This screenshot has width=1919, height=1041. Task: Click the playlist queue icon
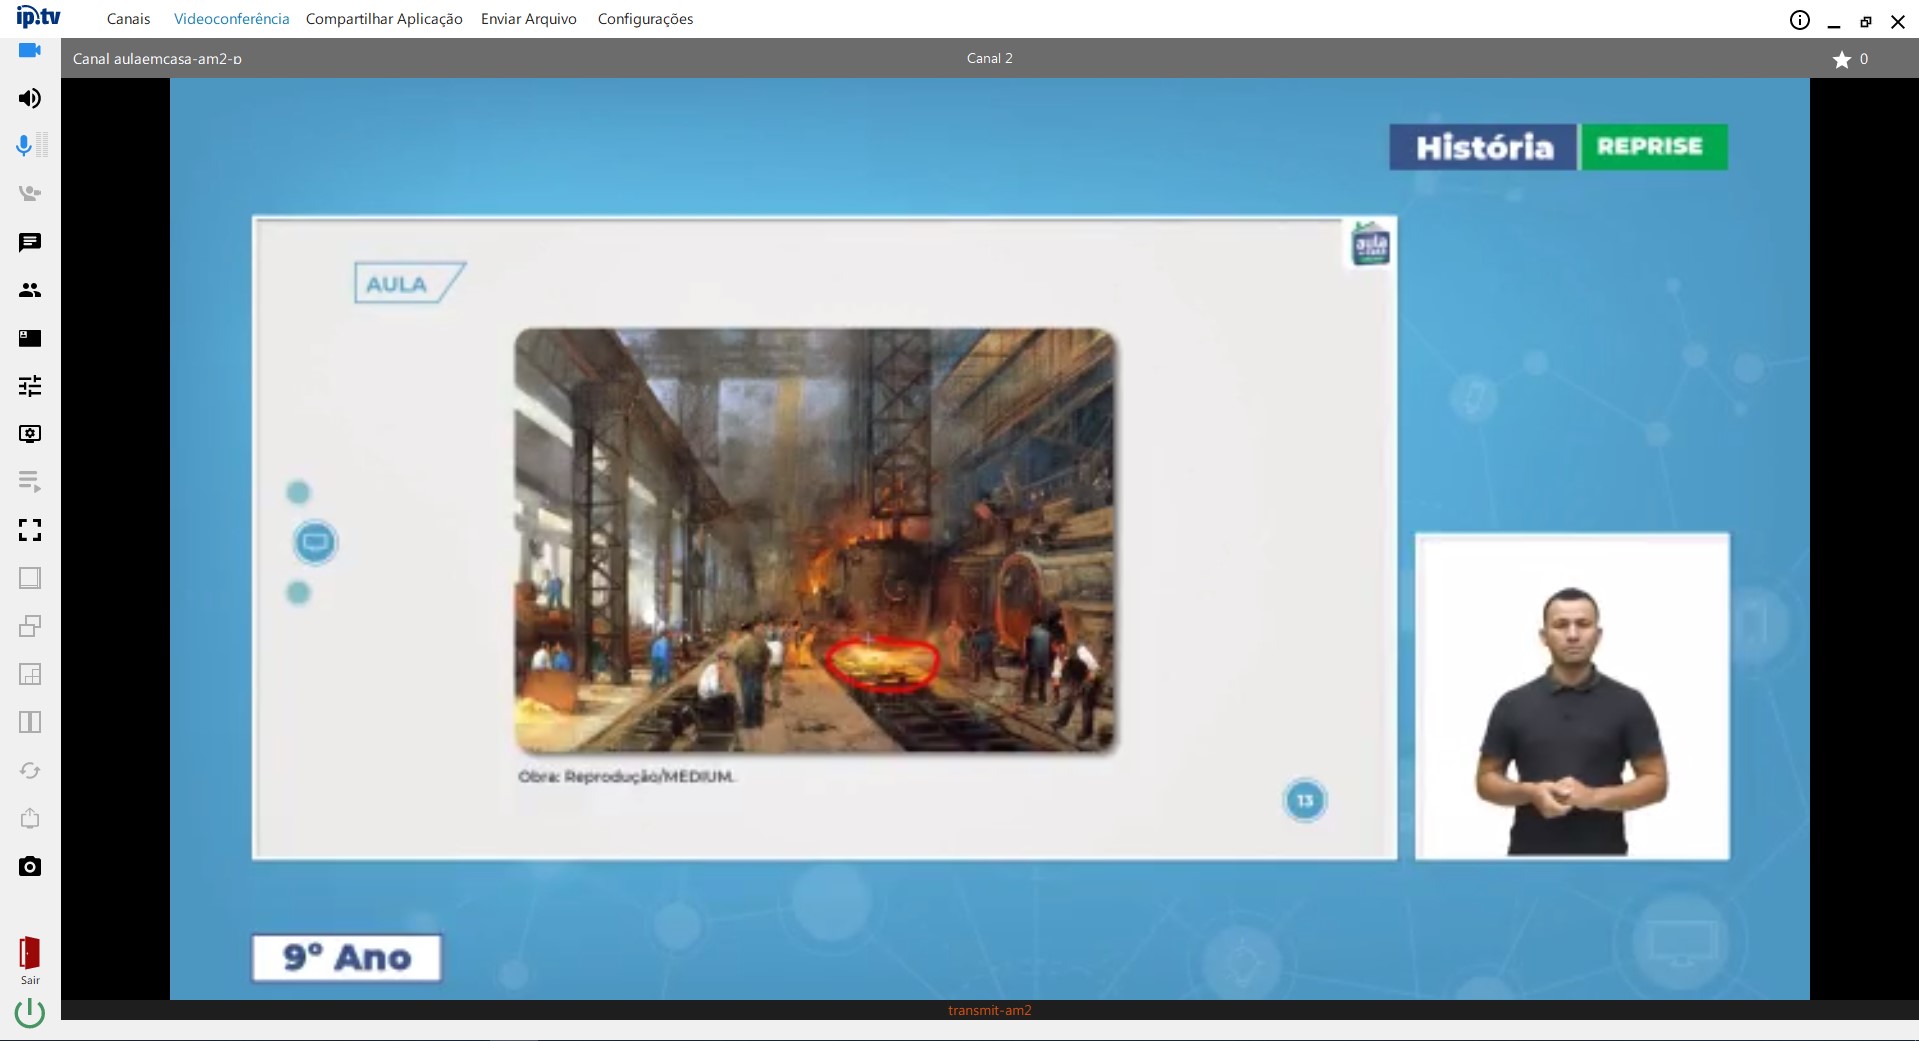30,482
